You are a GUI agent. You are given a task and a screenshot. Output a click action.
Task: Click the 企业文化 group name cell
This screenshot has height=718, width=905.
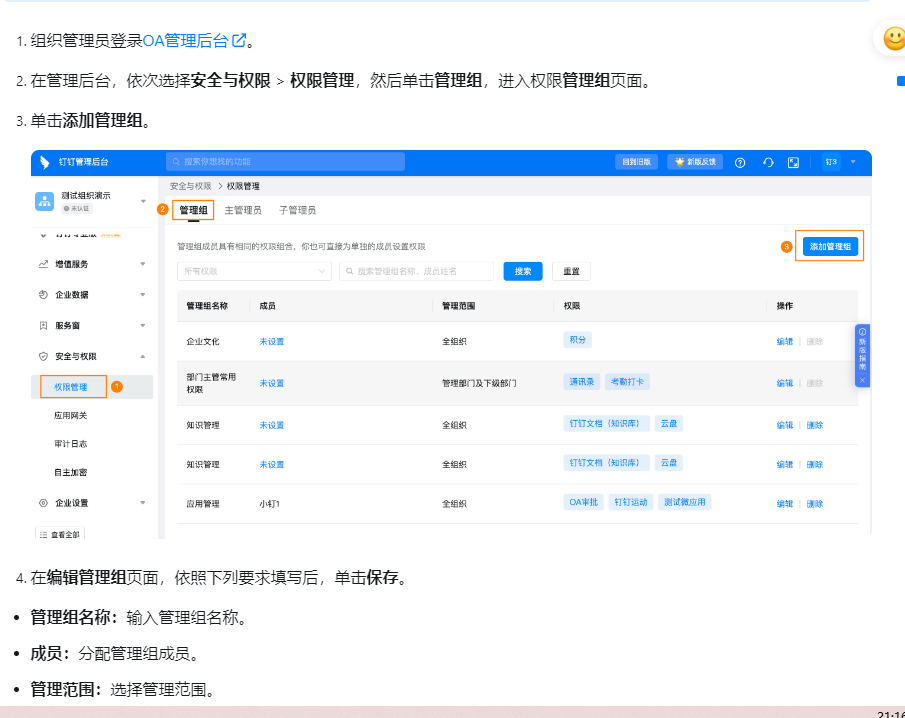click(x=203, y=342)
